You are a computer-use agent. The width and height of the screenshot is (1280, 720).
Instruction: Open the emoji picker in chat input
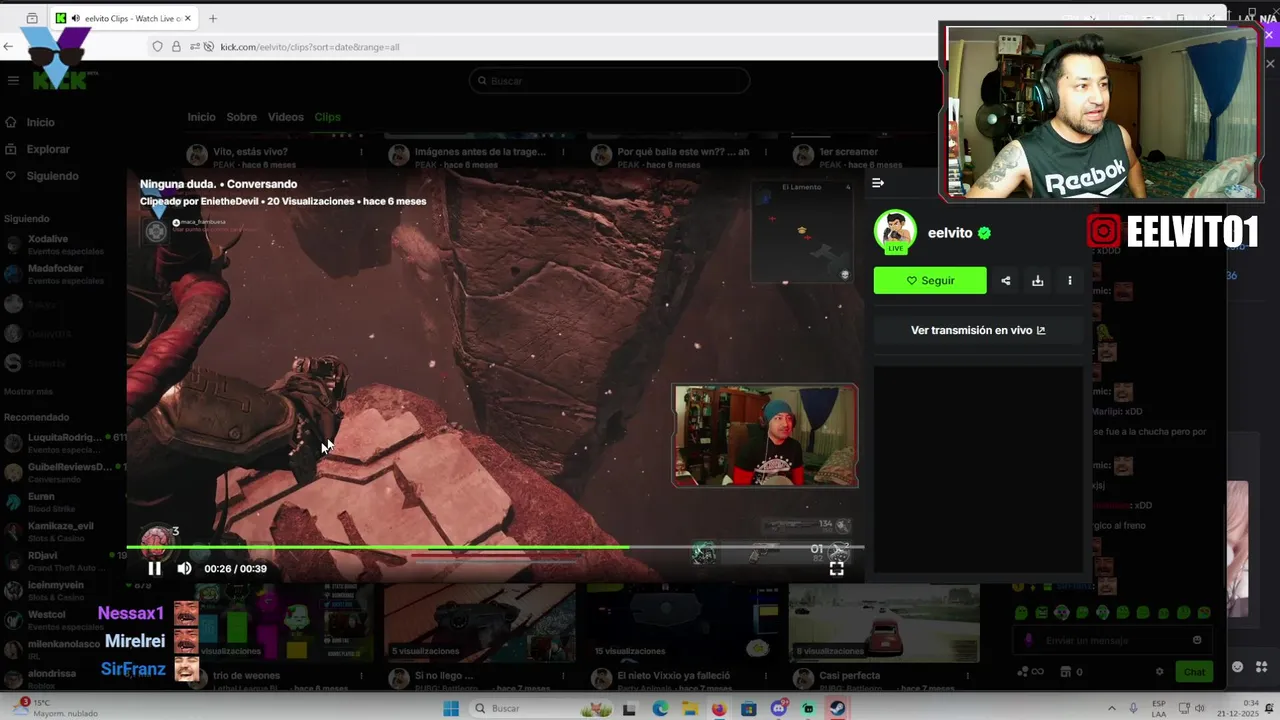(x=1197, y=640)
